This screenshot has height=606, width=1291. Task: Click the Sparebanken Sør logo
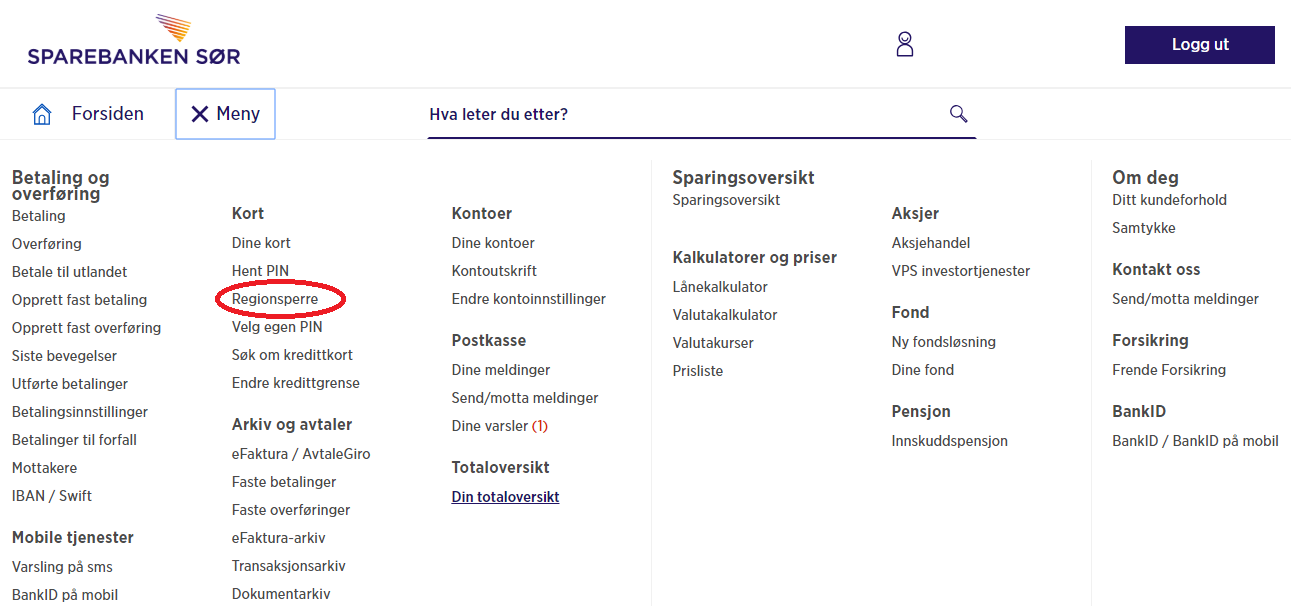coord(134,41)
